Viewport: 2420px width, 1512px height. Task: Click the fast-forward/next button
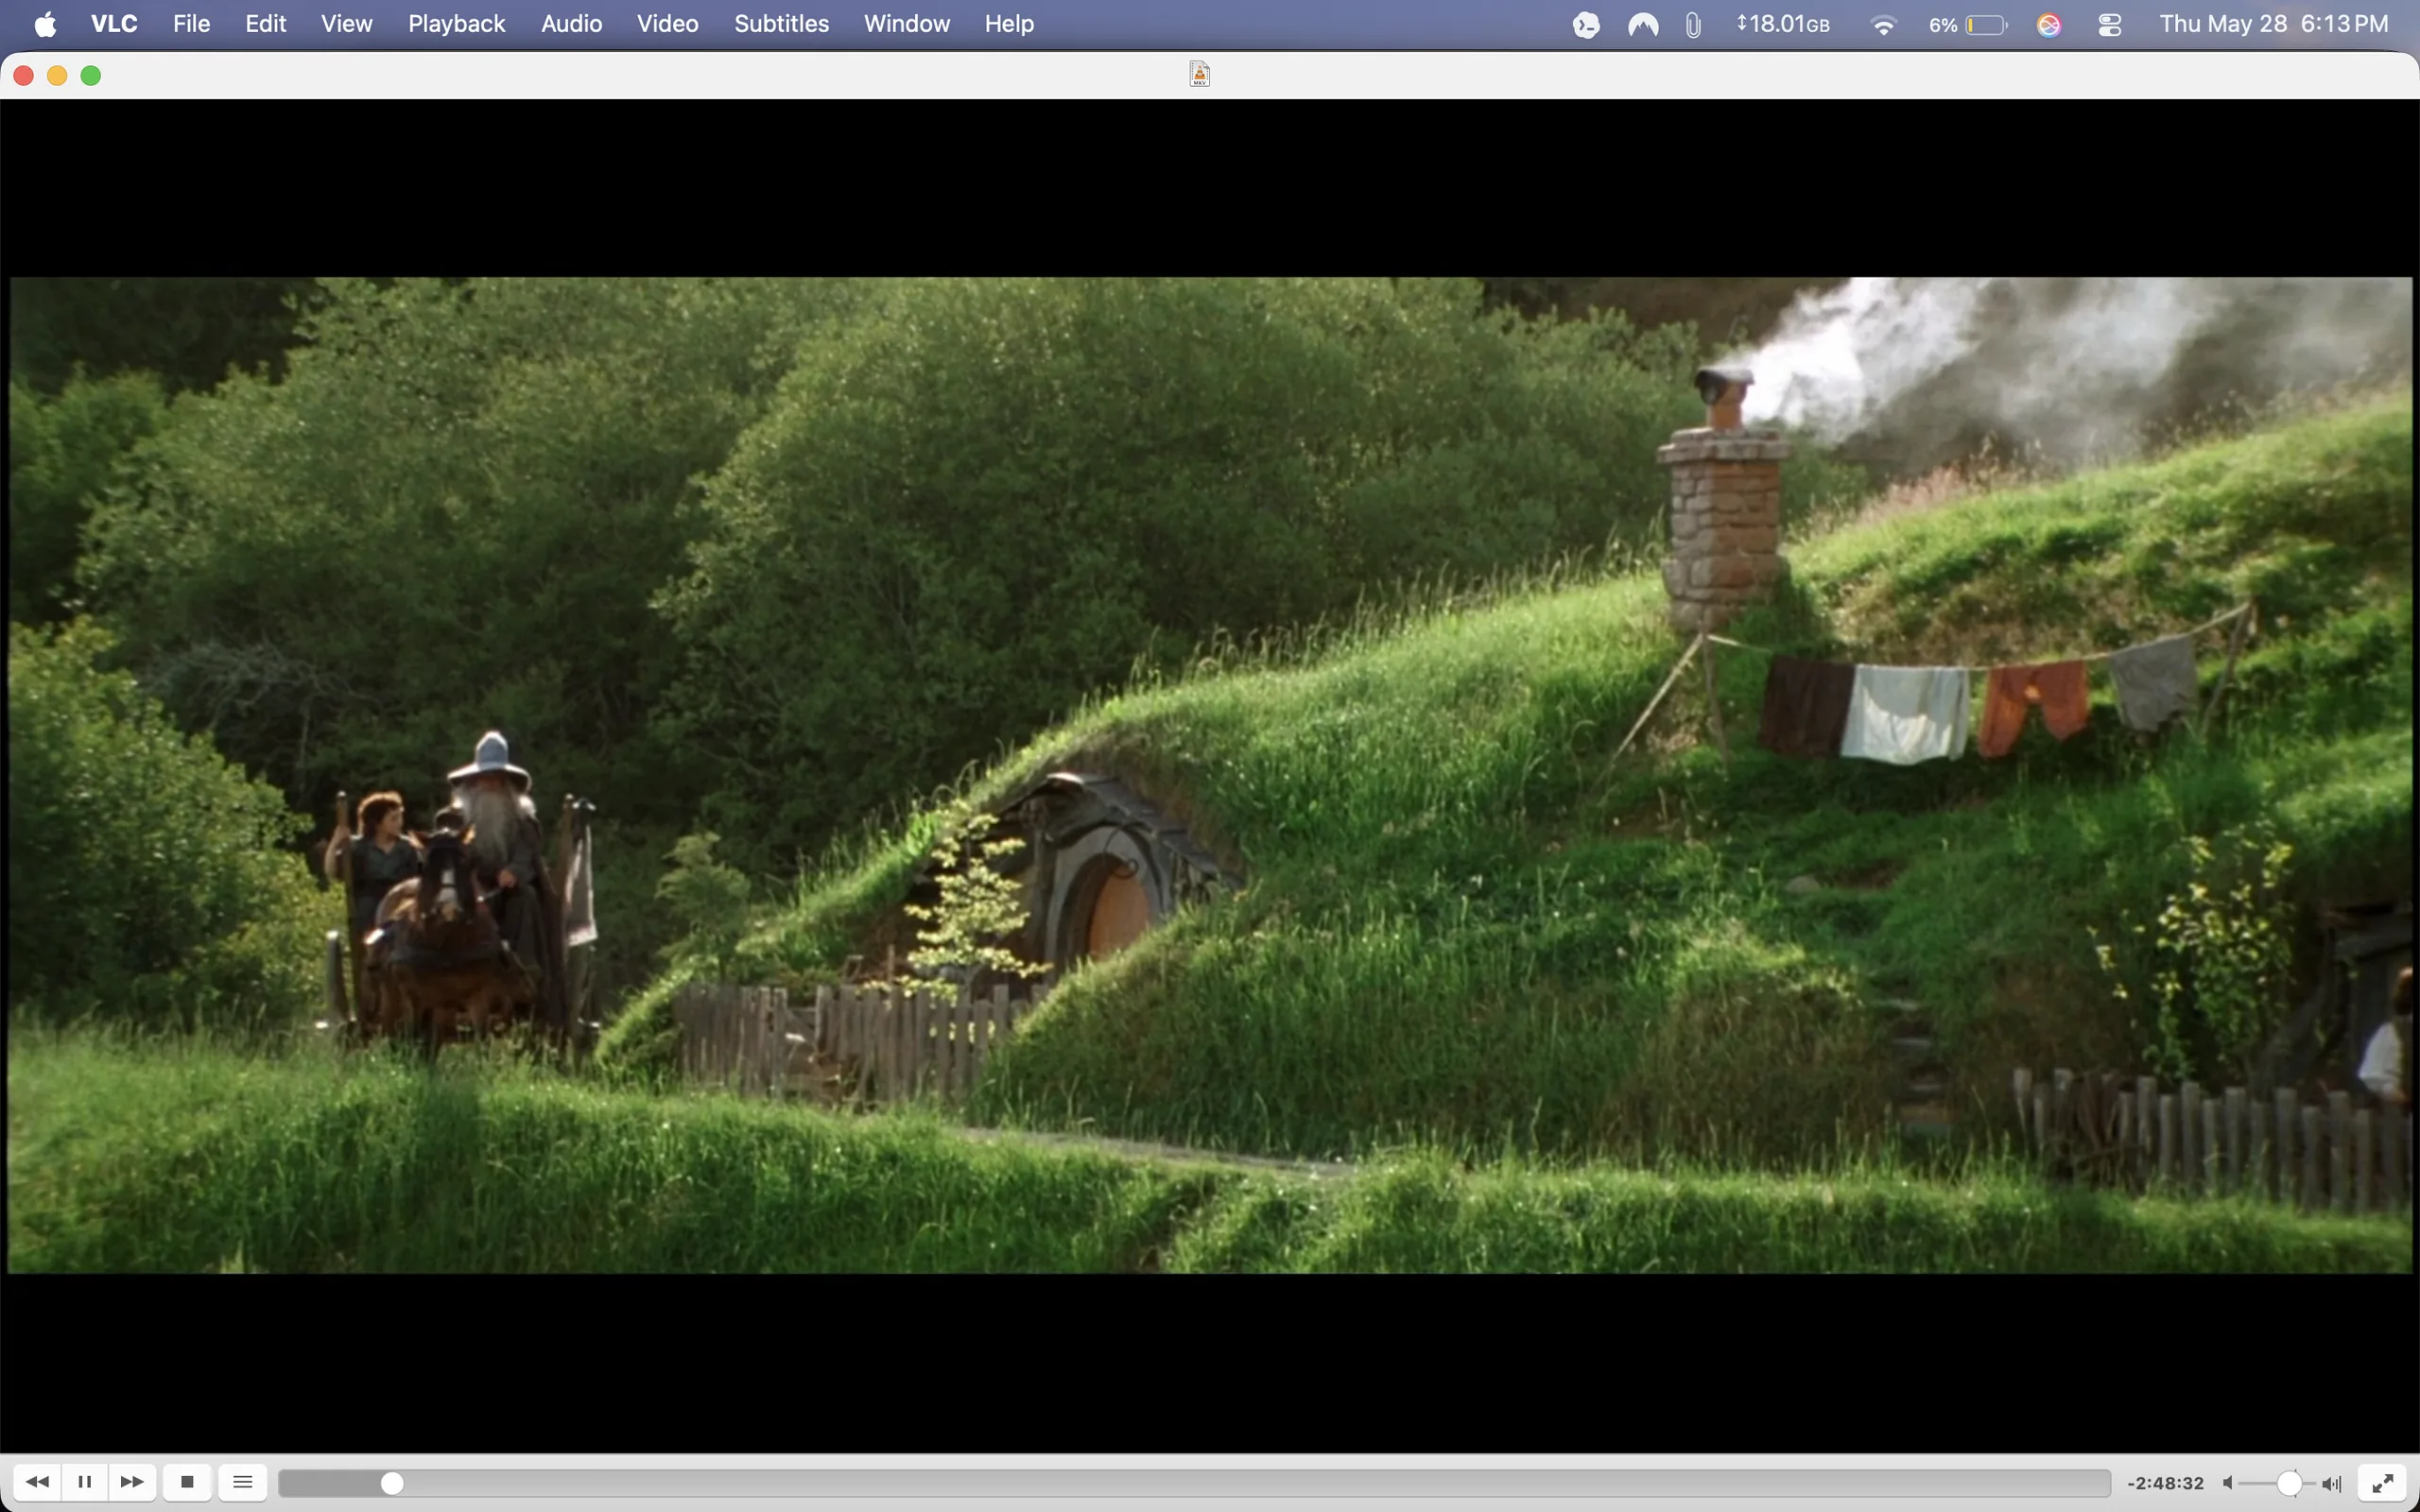point(132,1482)
